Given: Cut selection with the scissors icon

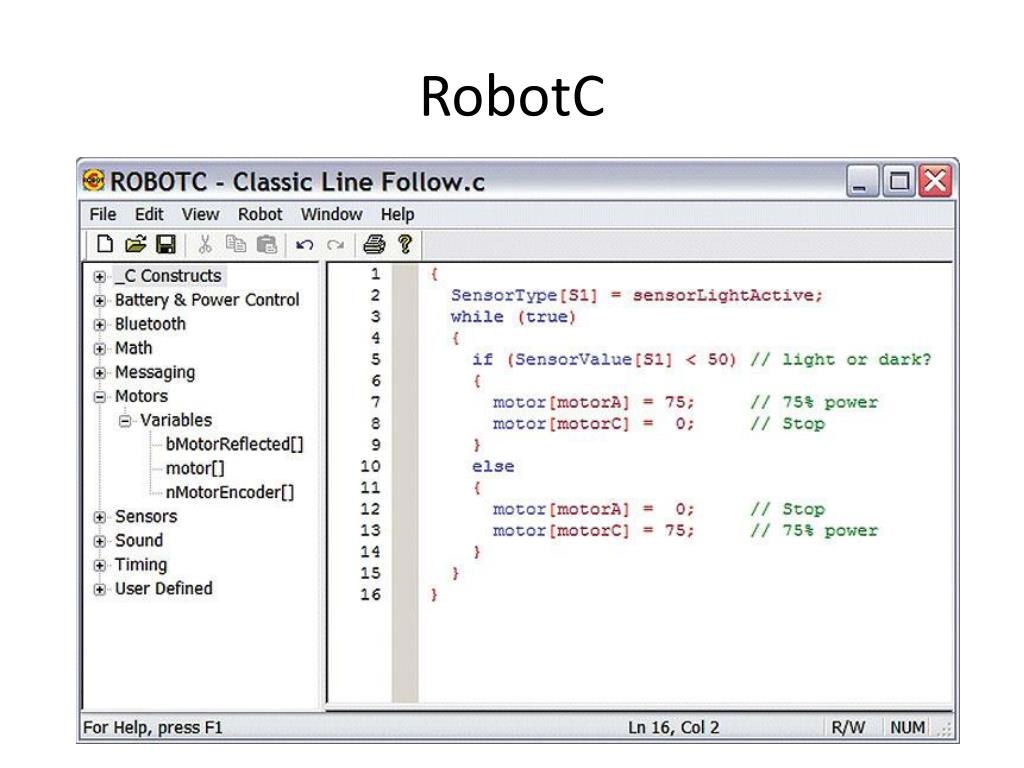Looking at the screenshot, I should (x=204, y=244).
